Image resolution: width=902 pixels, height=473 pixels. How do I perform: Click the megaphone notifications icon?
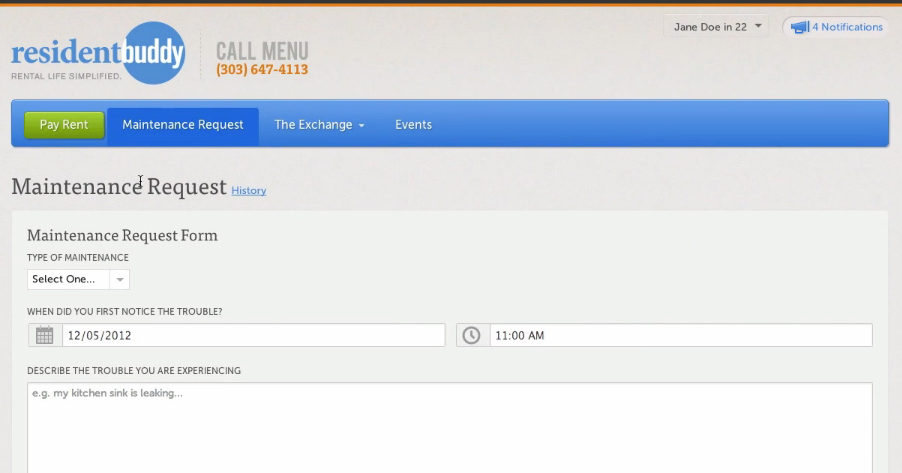pyautogui.click(x=799, y=27)
